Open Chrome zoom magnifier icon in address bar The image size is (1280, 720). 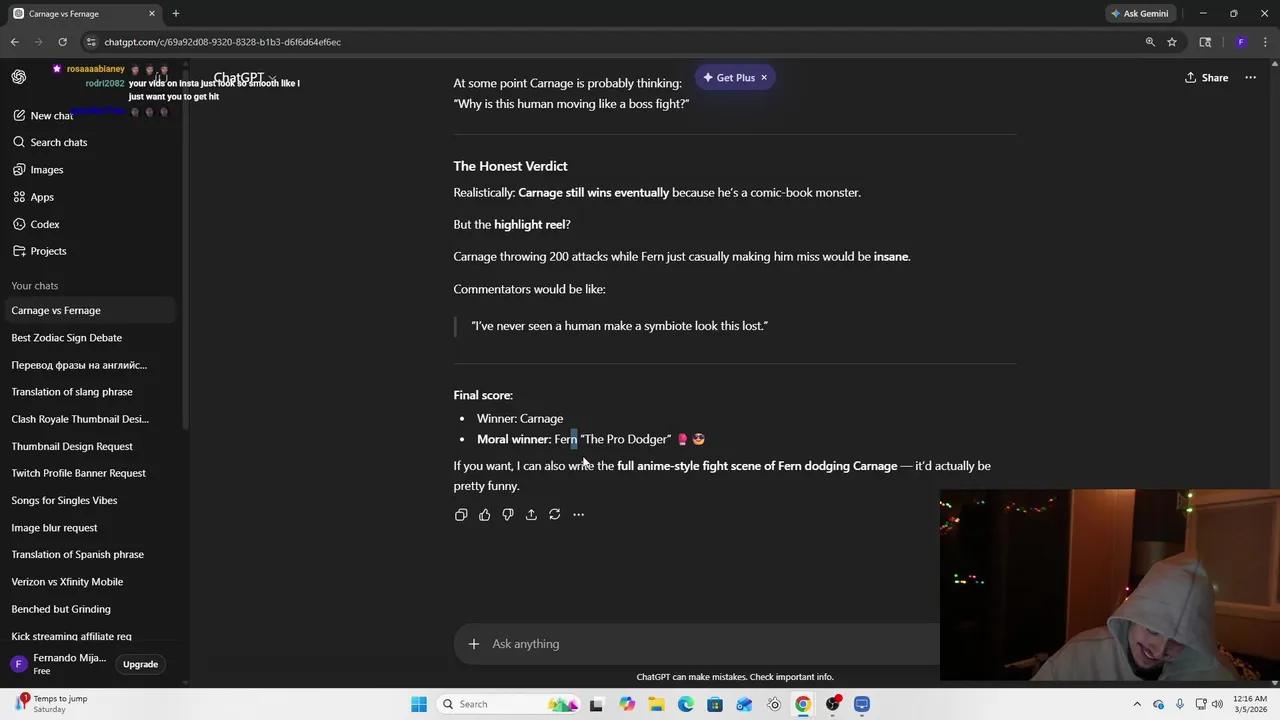pyautogui.click(x=1150, y=42)
